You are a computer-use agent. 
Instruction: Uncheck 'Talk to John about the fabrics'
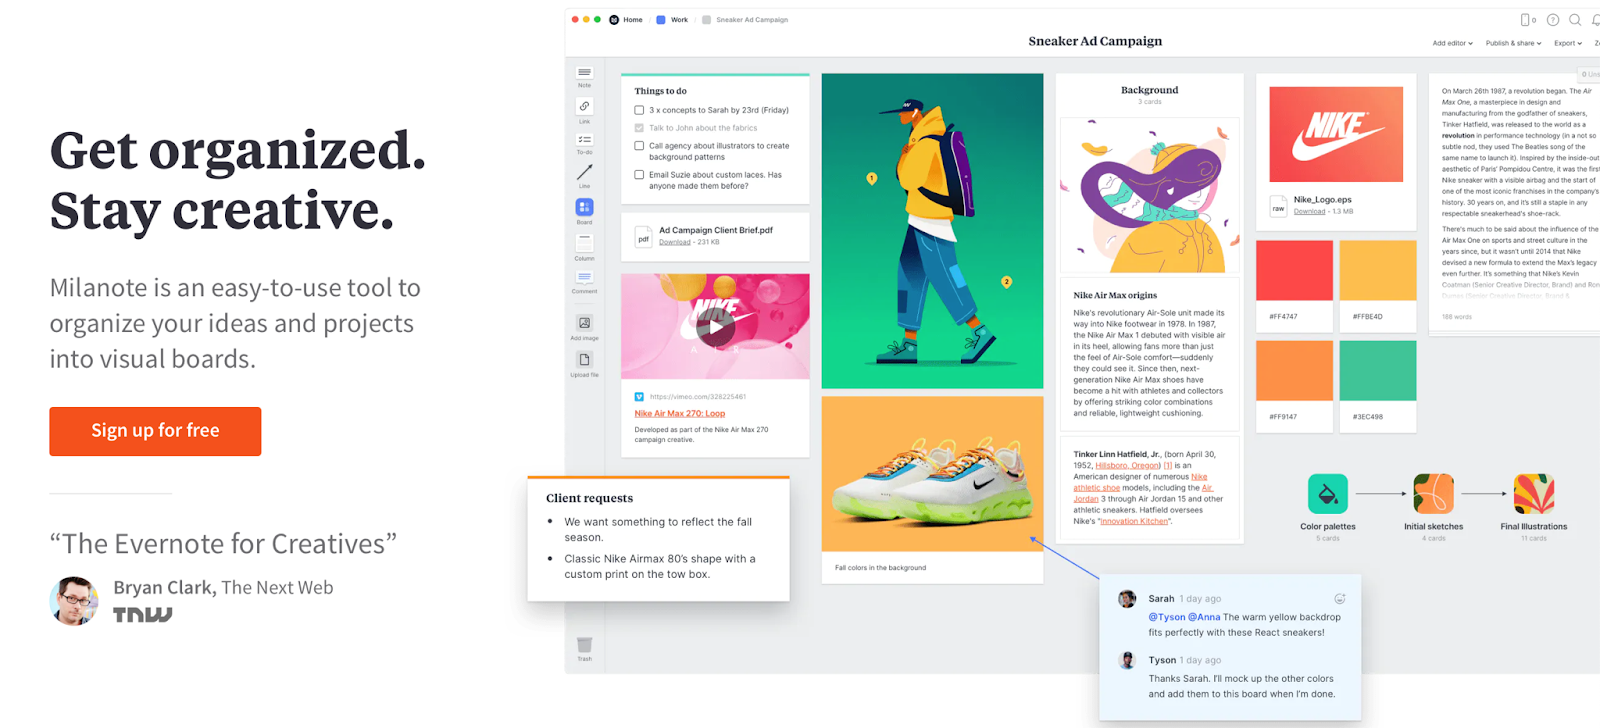tap(639, 128)
